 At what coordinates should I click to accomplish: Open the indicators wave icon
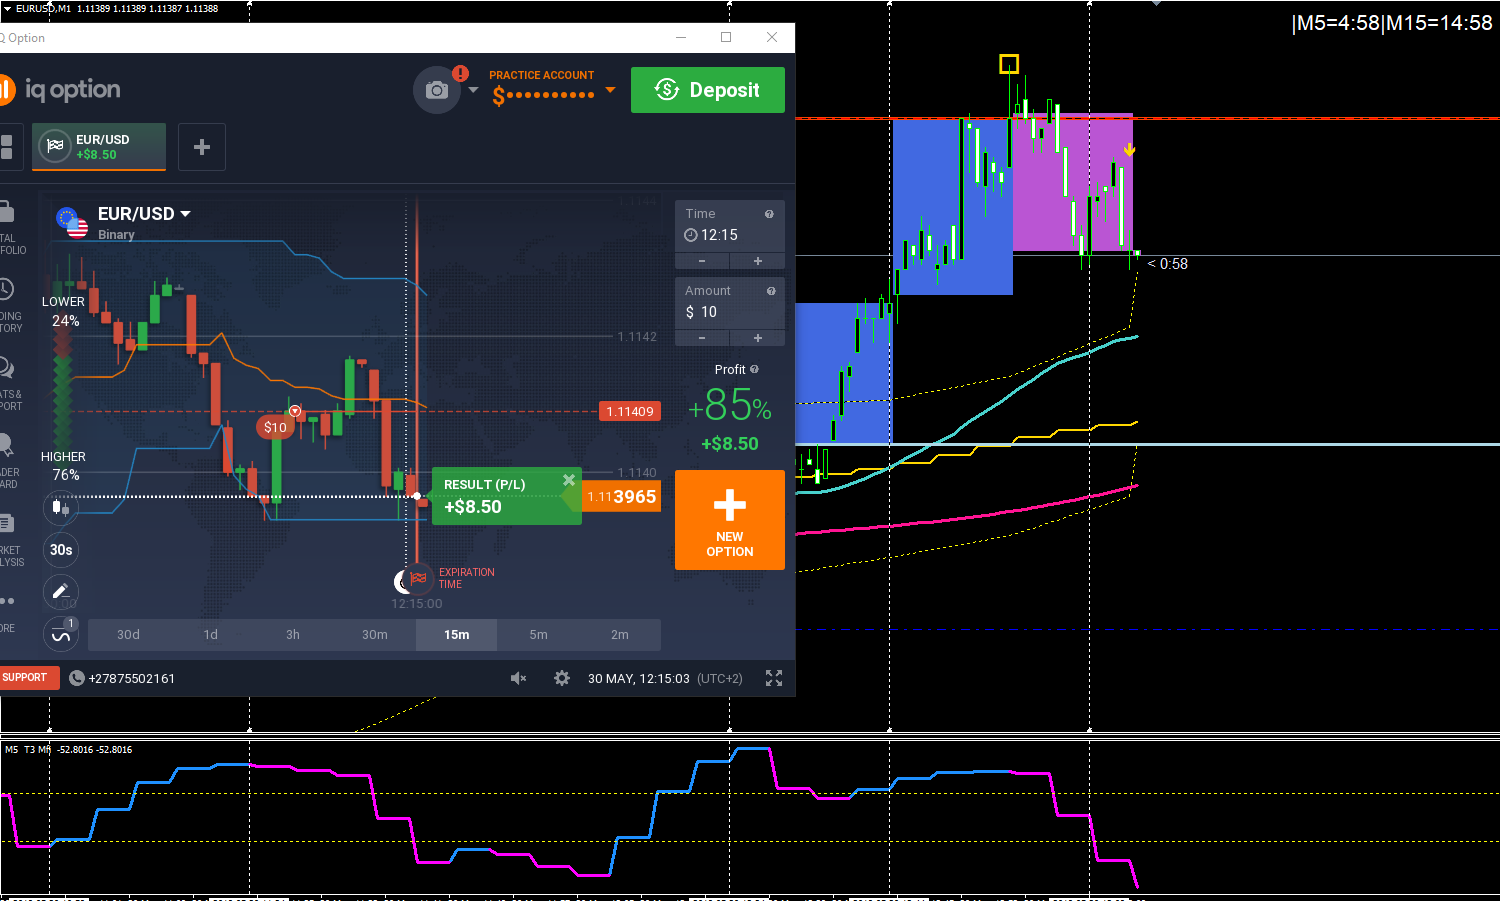pos(61,634)
